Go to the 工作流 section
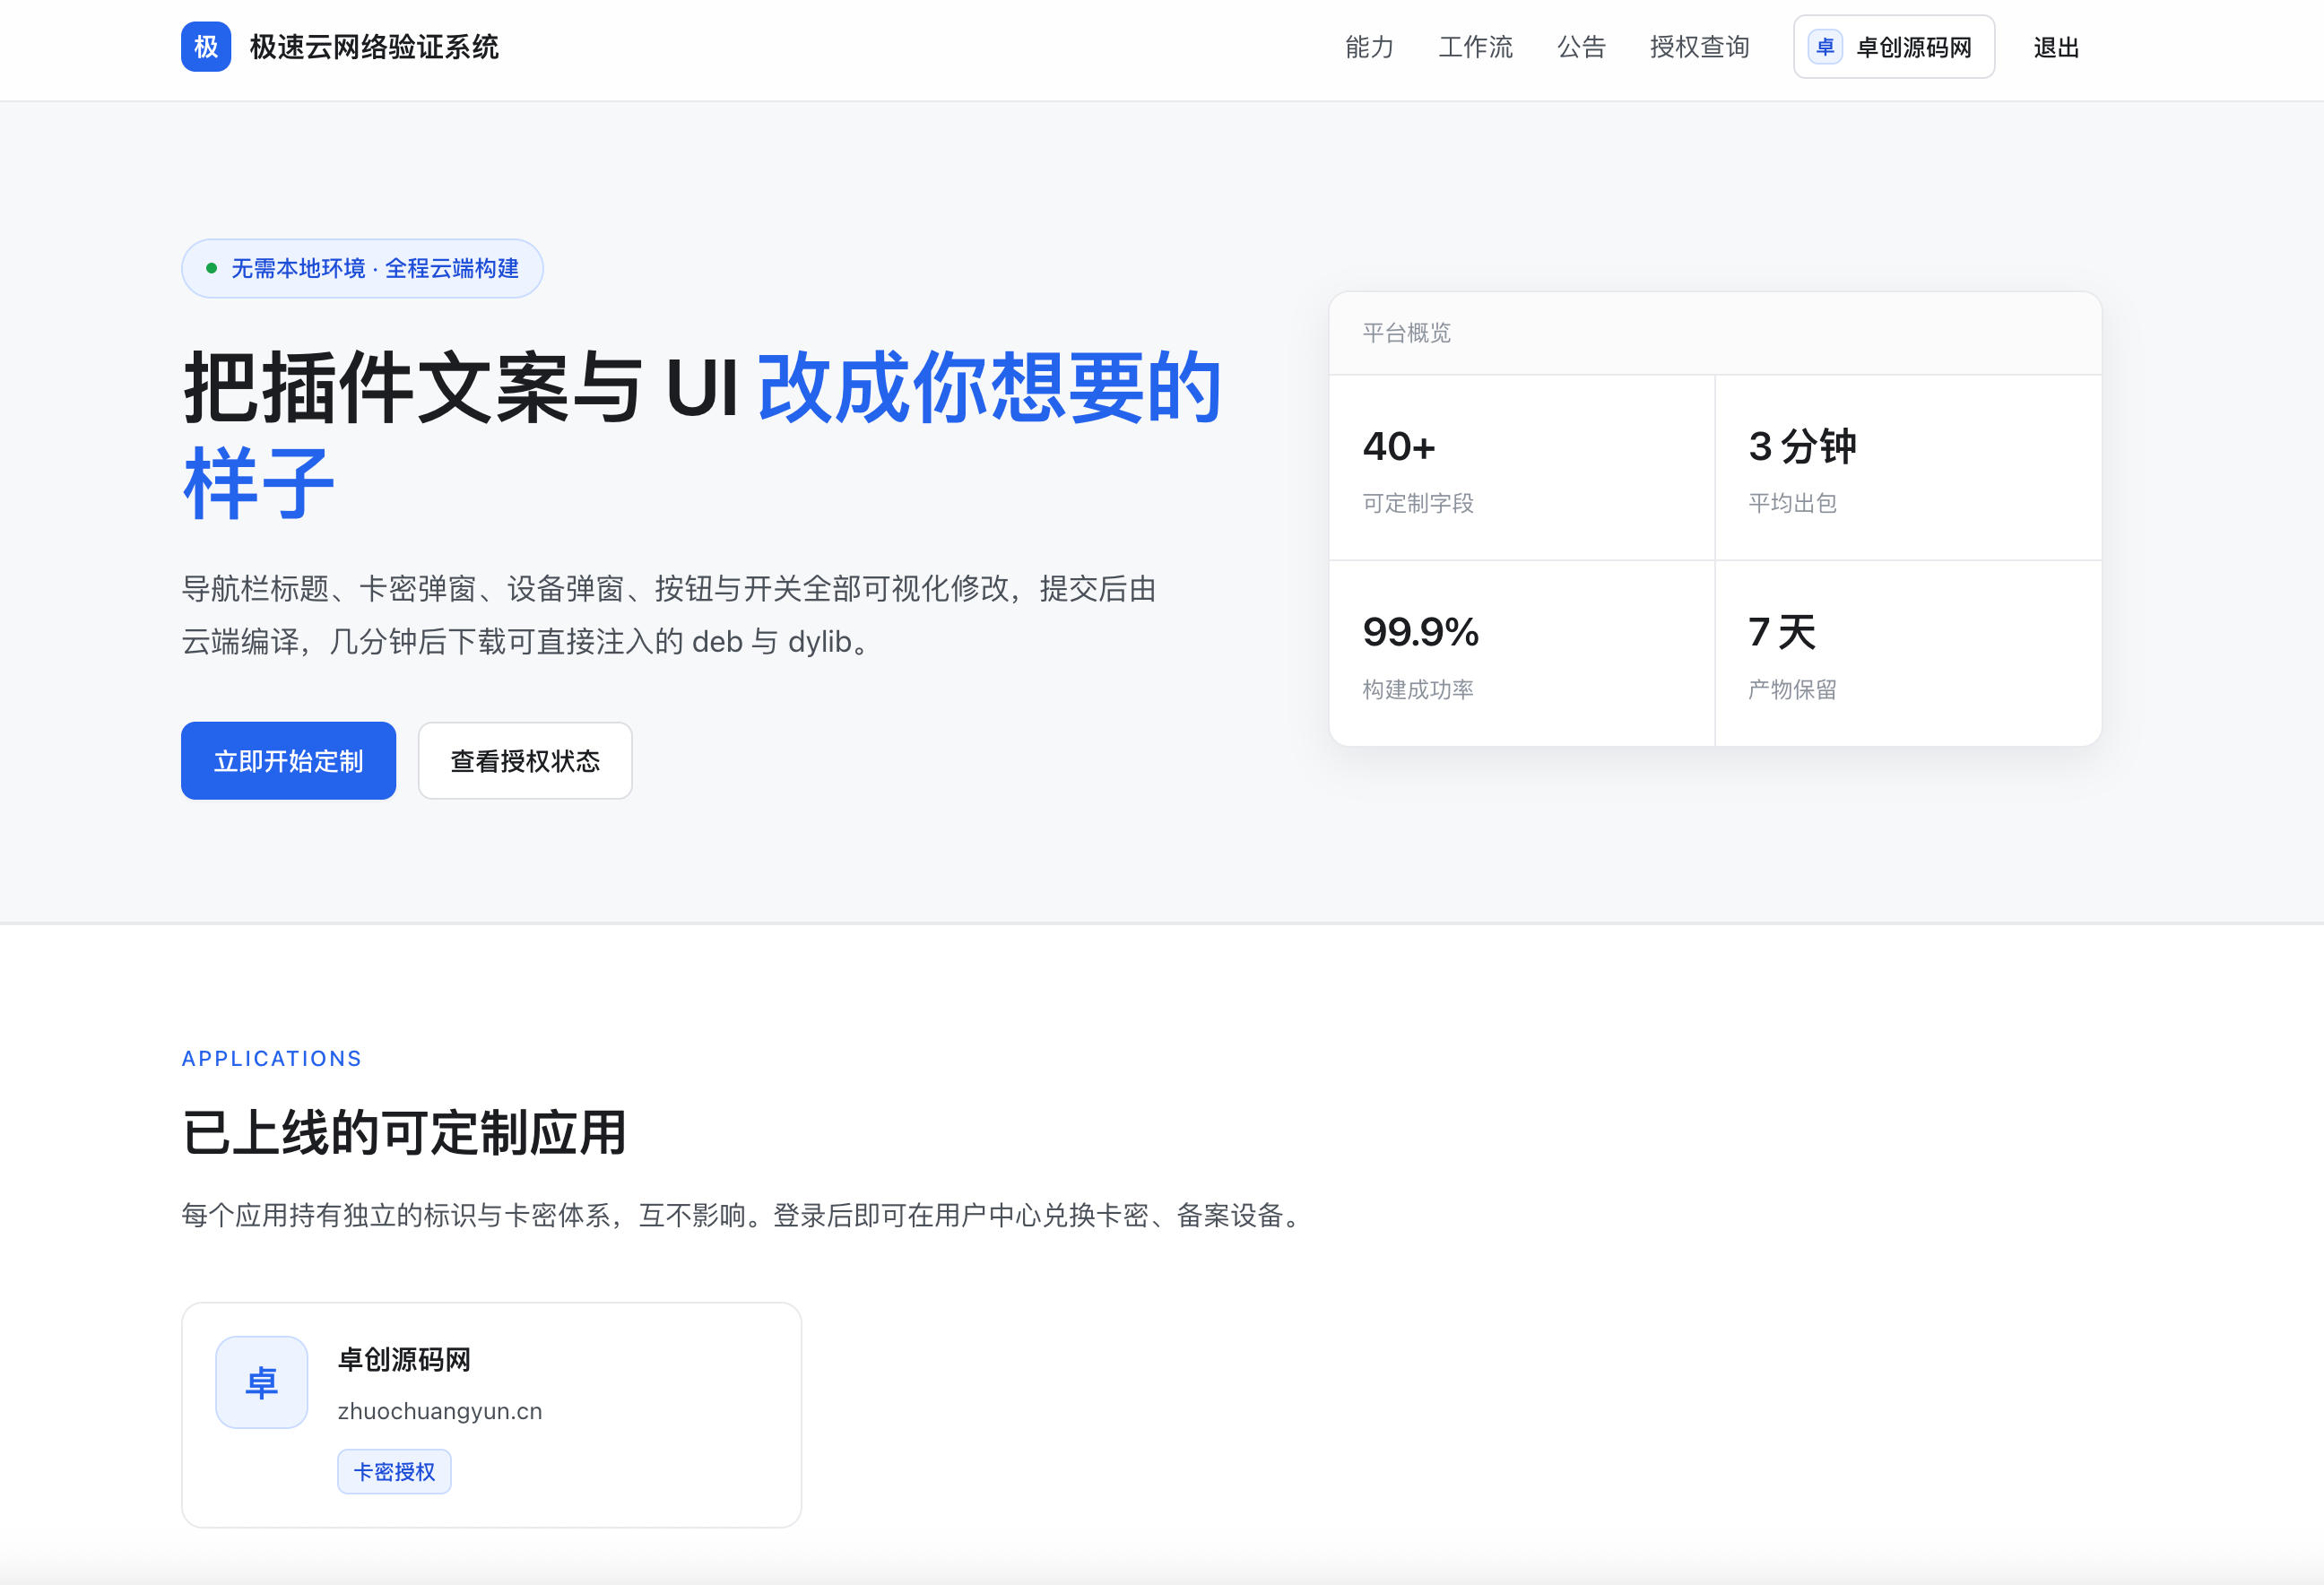 (x=1475, y=47)
